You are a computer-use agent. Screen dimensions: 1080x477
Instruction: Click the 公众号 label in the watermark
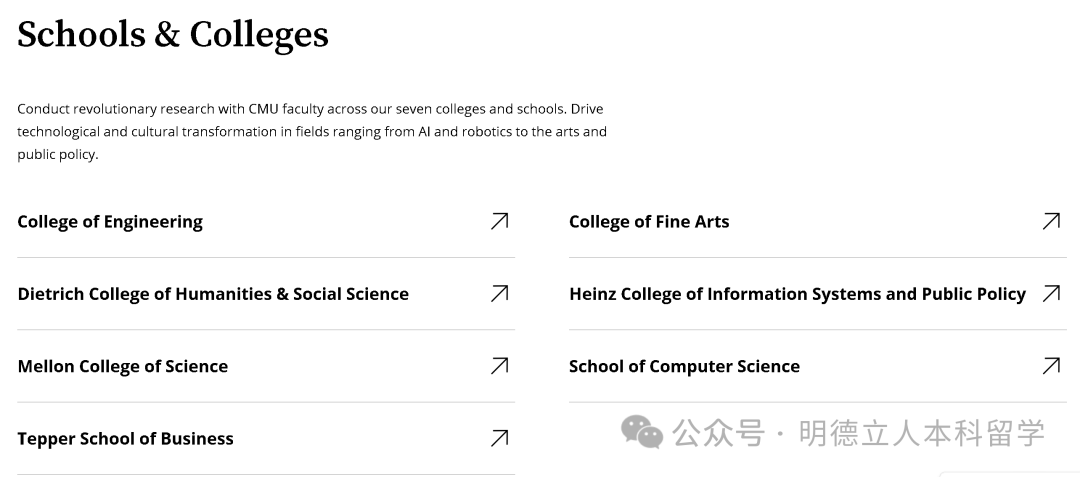pos(718,433)
